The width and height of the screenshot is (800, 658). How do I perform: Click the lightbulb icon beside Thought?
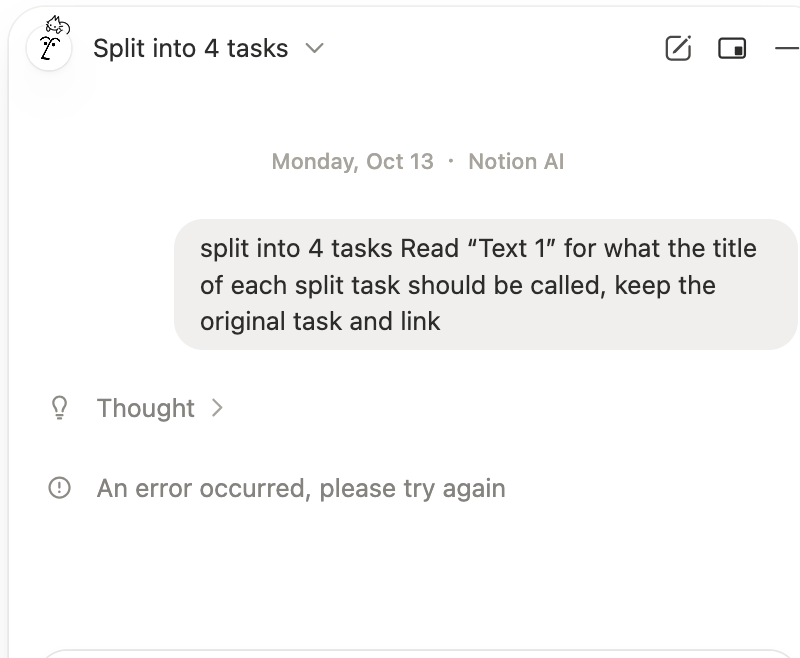pyautogui.click(x=60, y=408)
